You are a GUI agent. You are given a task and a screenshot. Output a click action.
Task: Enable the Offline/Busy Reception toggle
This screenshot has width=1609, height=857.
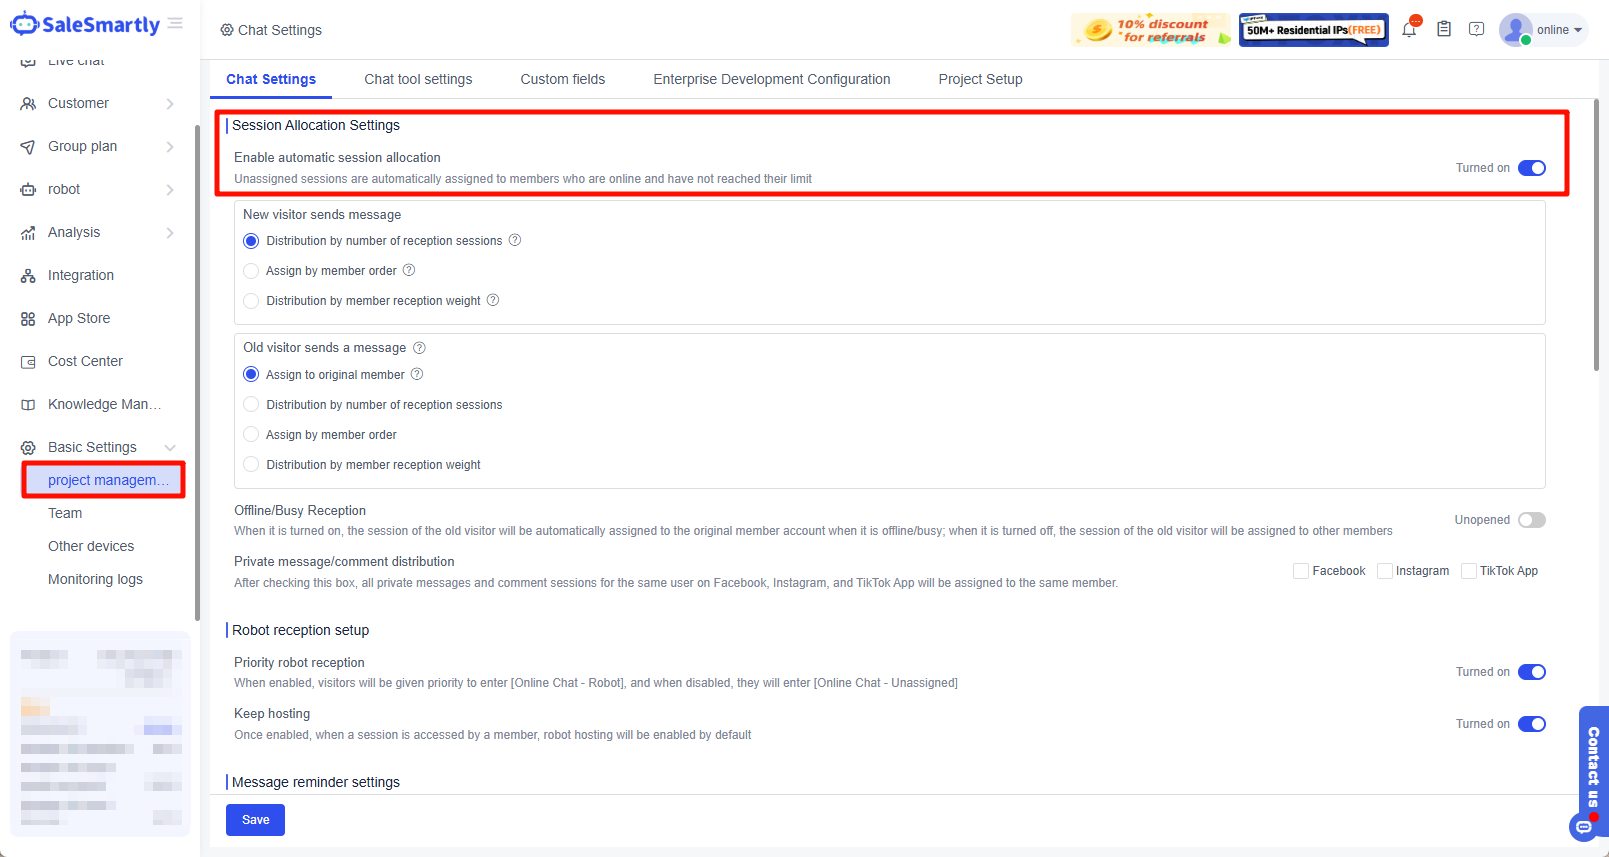[1531, 520]
